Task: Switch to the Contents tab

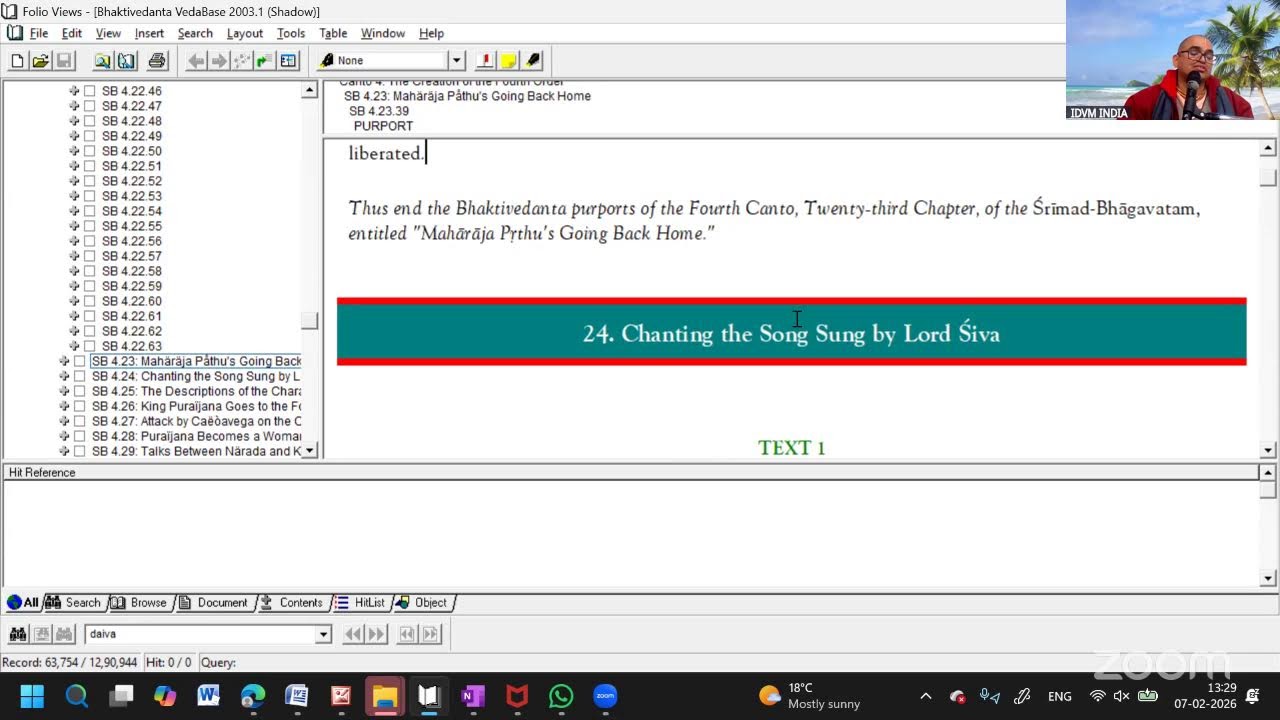Action: (x=292, y=603)
